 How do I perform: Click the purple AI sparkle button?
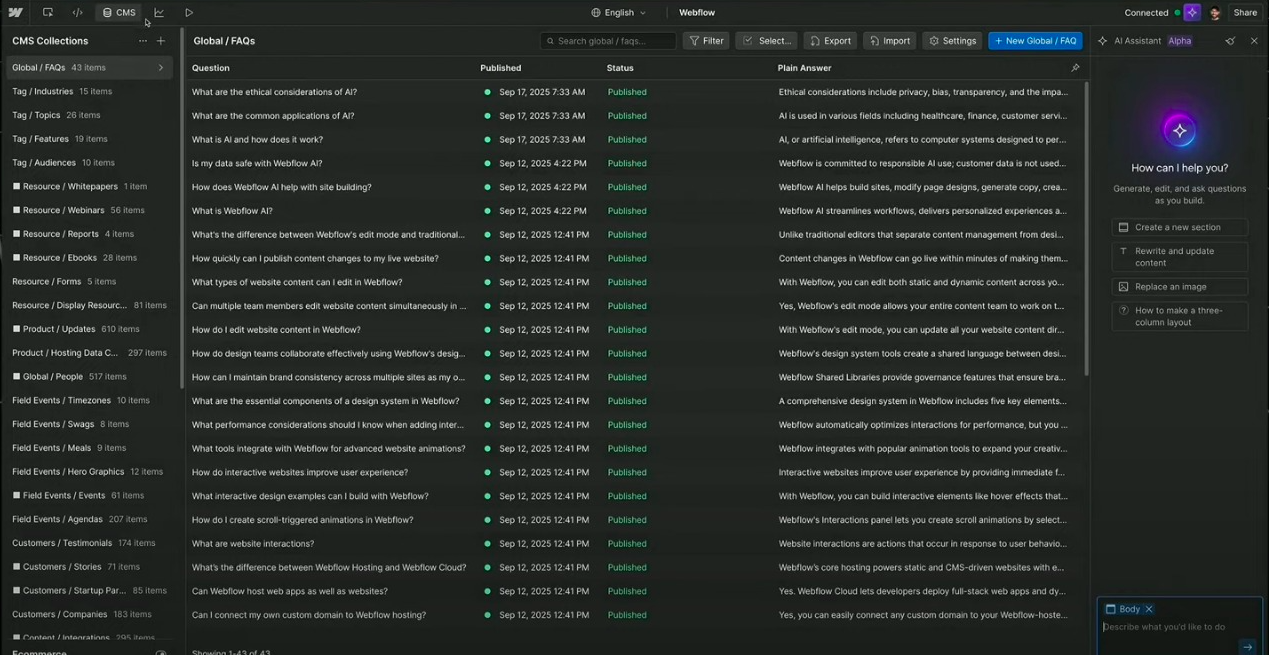[x=1192, y=13]
